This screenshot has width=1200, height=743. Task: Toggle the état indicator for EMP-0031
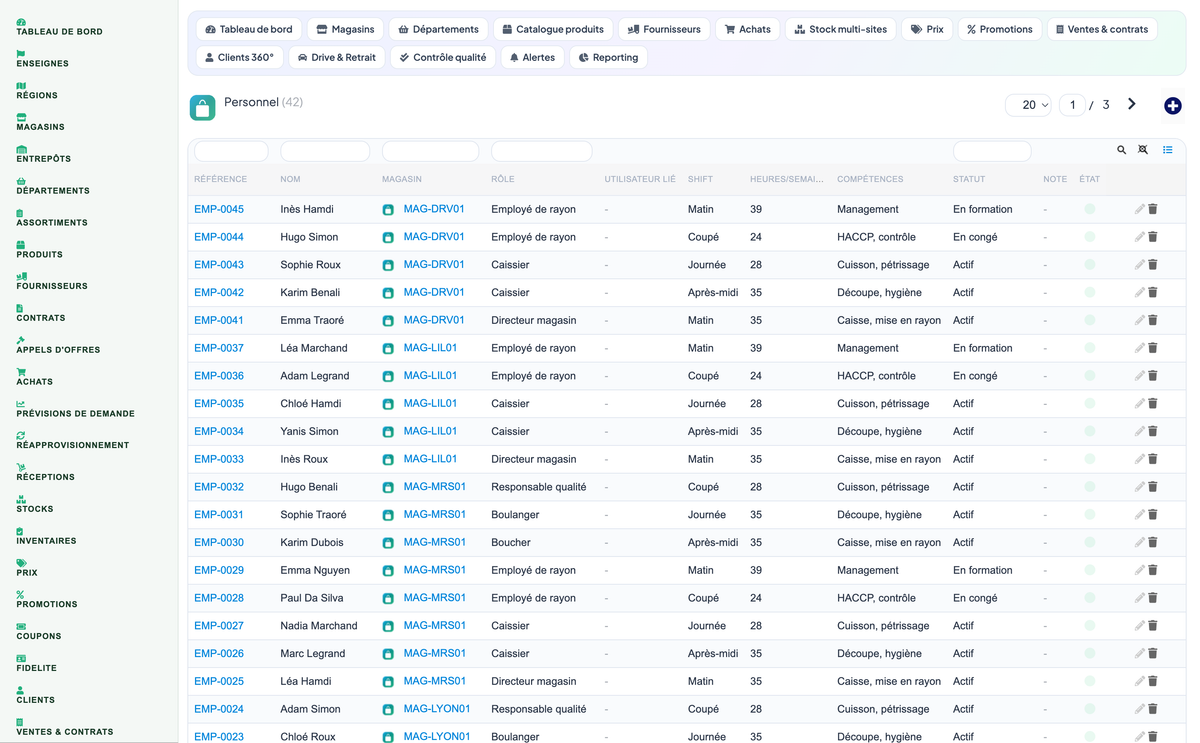coord(1089,515)
